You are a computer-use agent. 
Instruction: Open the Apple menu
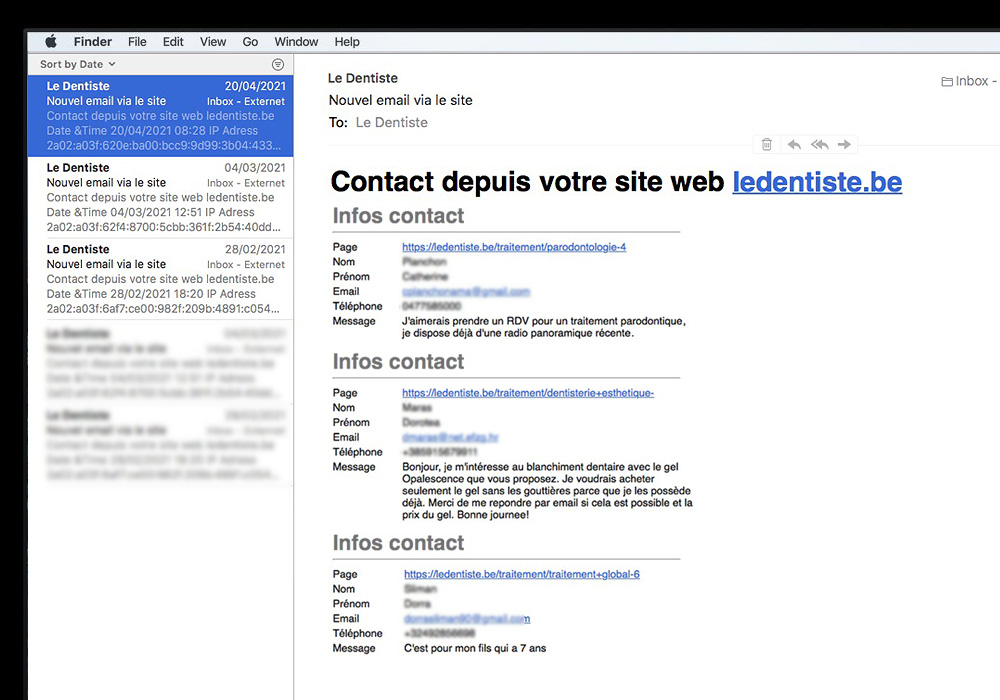click(x=51, y=42)
